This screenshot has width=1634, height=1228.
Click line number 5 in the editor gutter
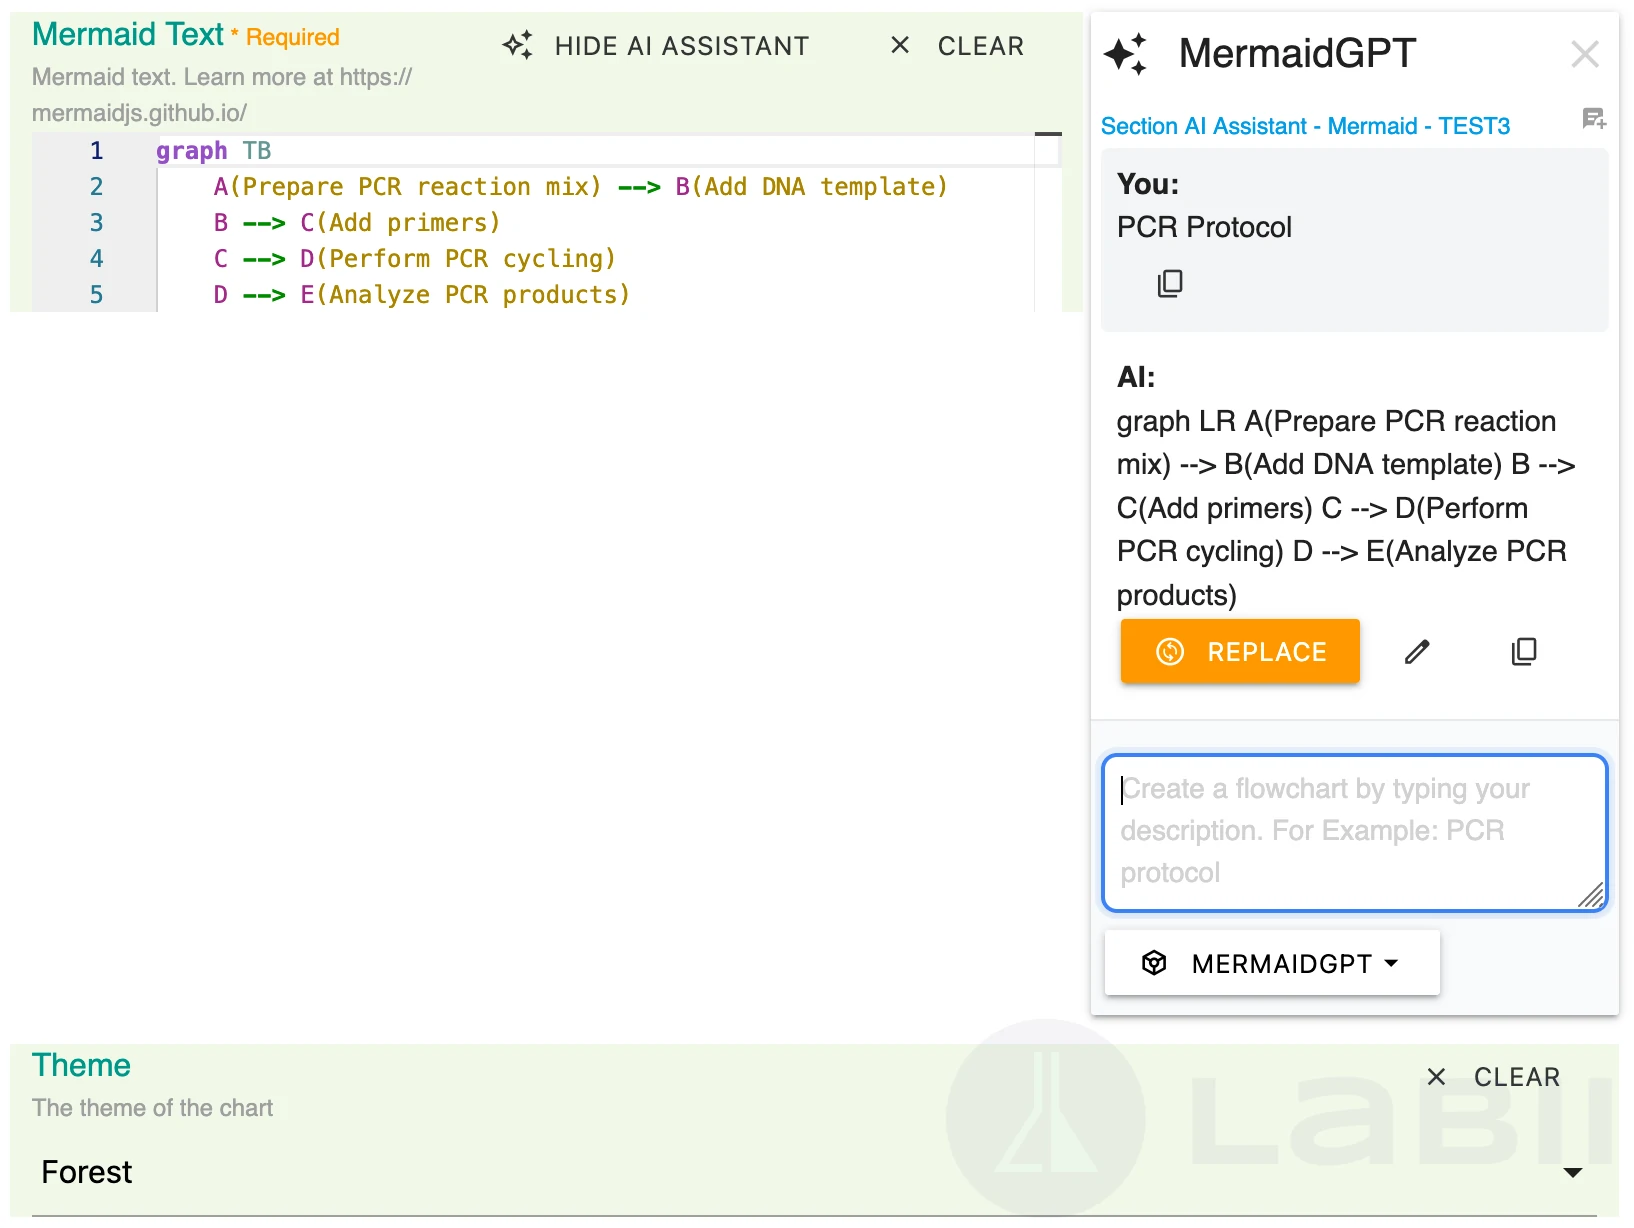point(96,295)
